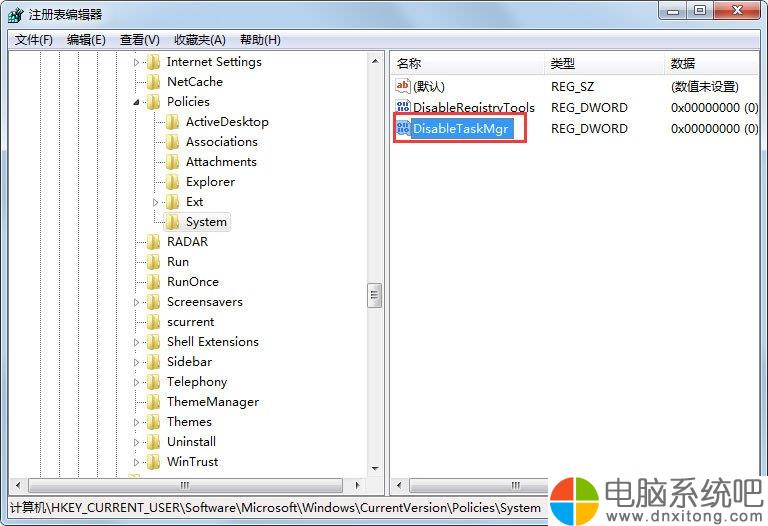This screenshot has width=768, height=526.
Task: Select the DisableTaskMgr value name
Action: coord(460,129)
